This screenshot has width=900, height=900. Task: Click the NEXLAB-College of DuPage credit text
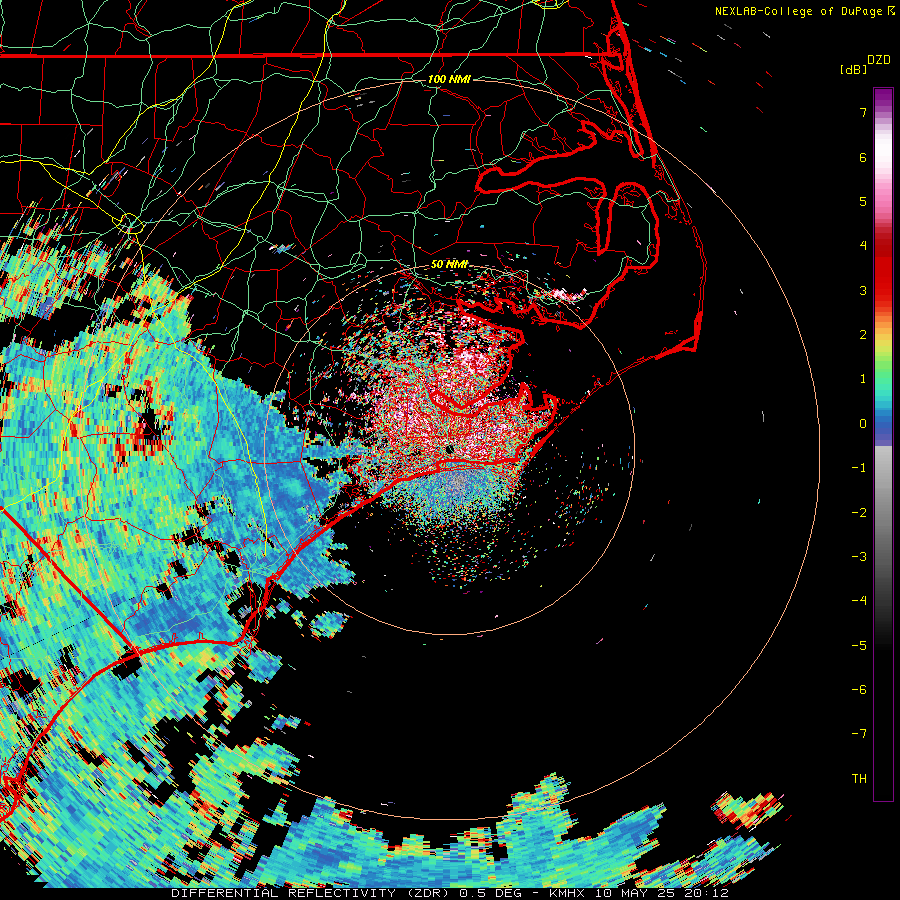[x=799, y=11]
